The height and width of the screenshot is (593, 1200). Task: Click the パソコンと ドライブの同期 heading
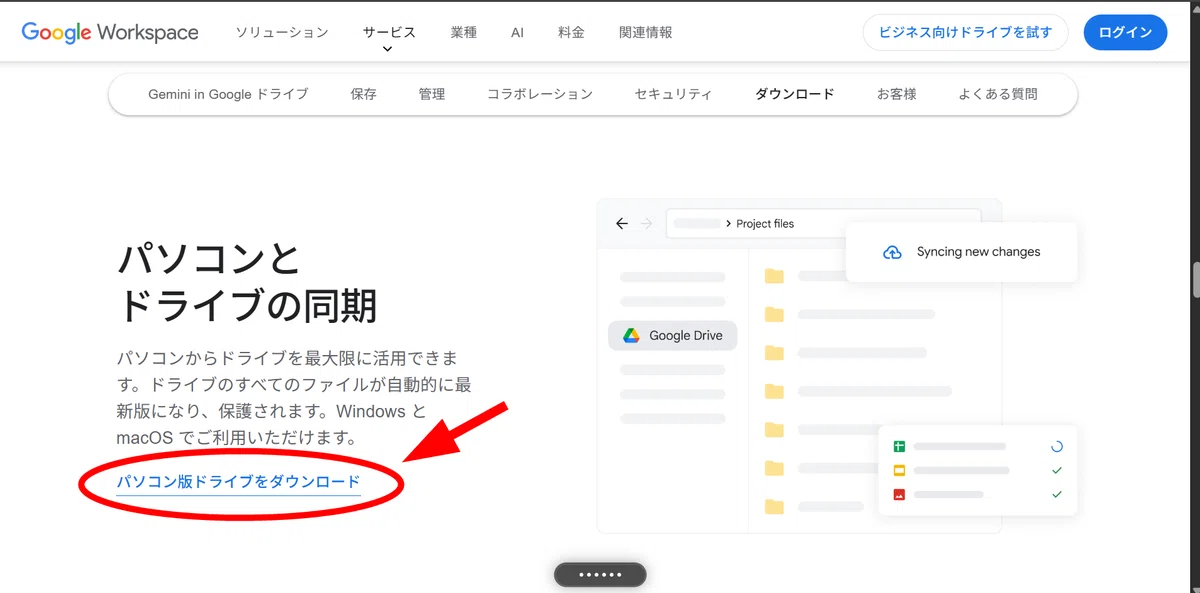(x=247, y=283)
